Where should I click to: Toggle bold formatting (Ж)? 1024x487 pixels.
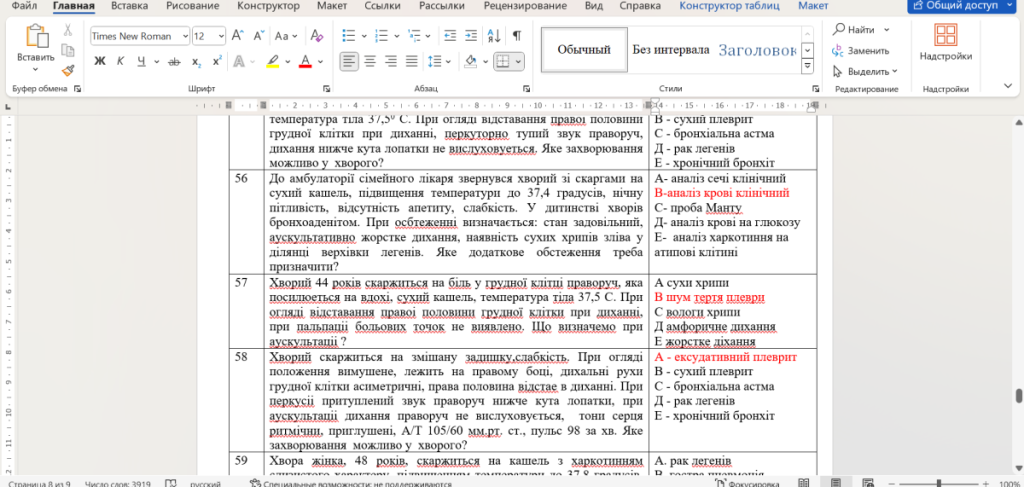(x=99, y=61)
